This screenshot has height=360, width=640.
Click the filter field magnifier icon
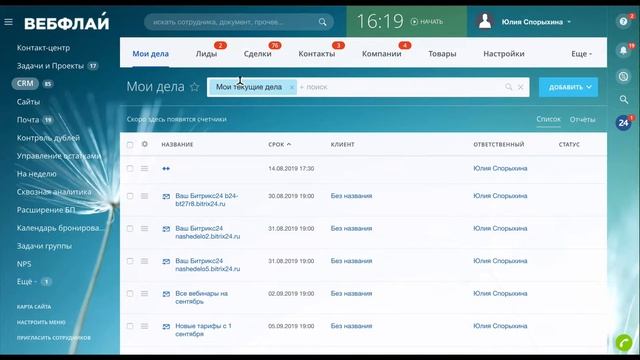pyautogui.click(x=509, y=87)
